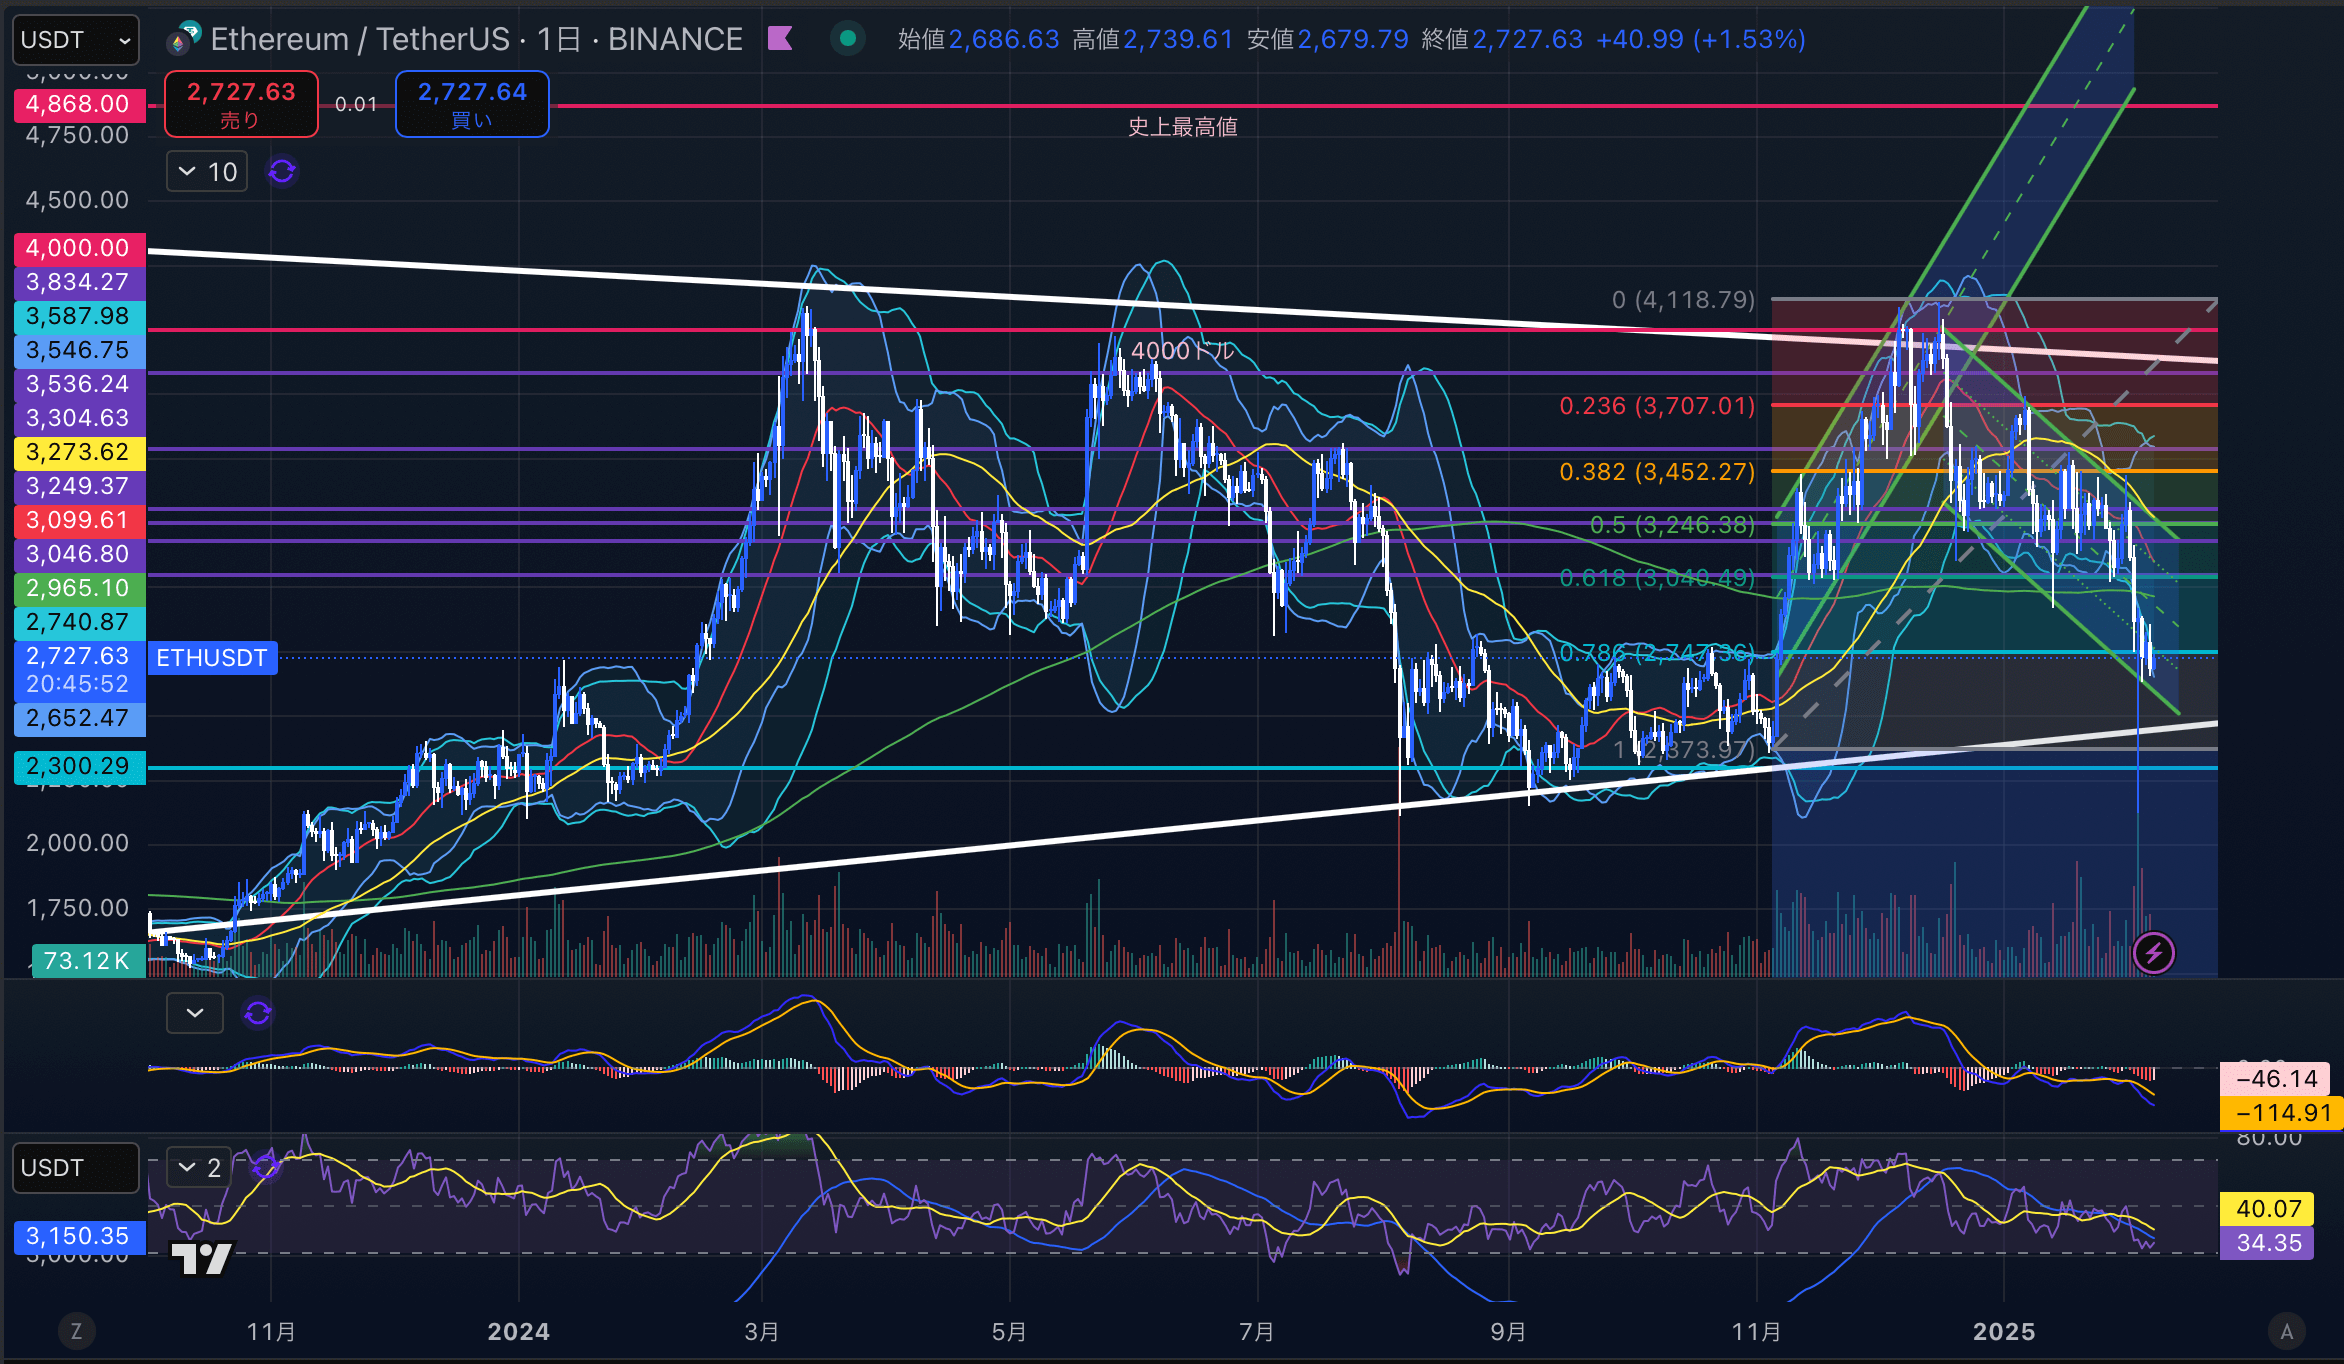The image size is (2344, 1364).
Task: Click the 高値 2,739.61 high value
Action: (1152, 39)
